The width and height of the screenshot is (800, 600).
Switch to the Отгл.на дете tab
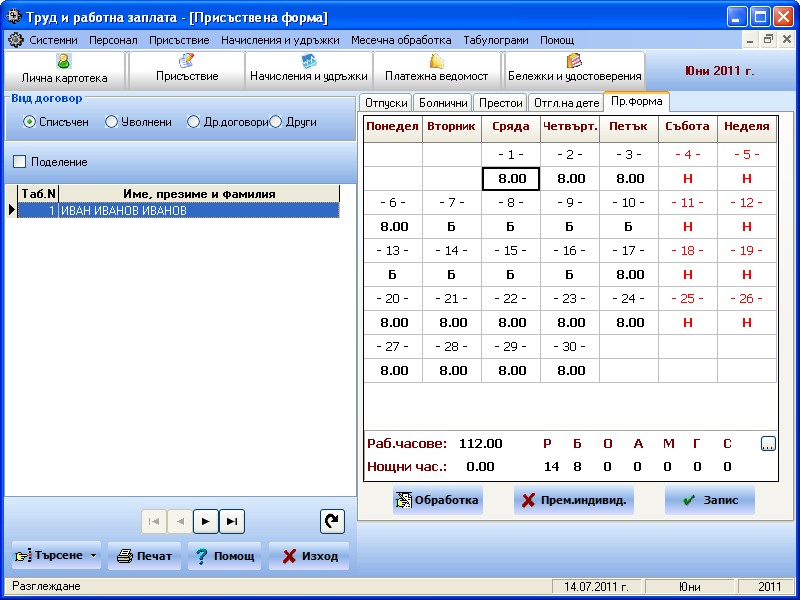point(566,103)
